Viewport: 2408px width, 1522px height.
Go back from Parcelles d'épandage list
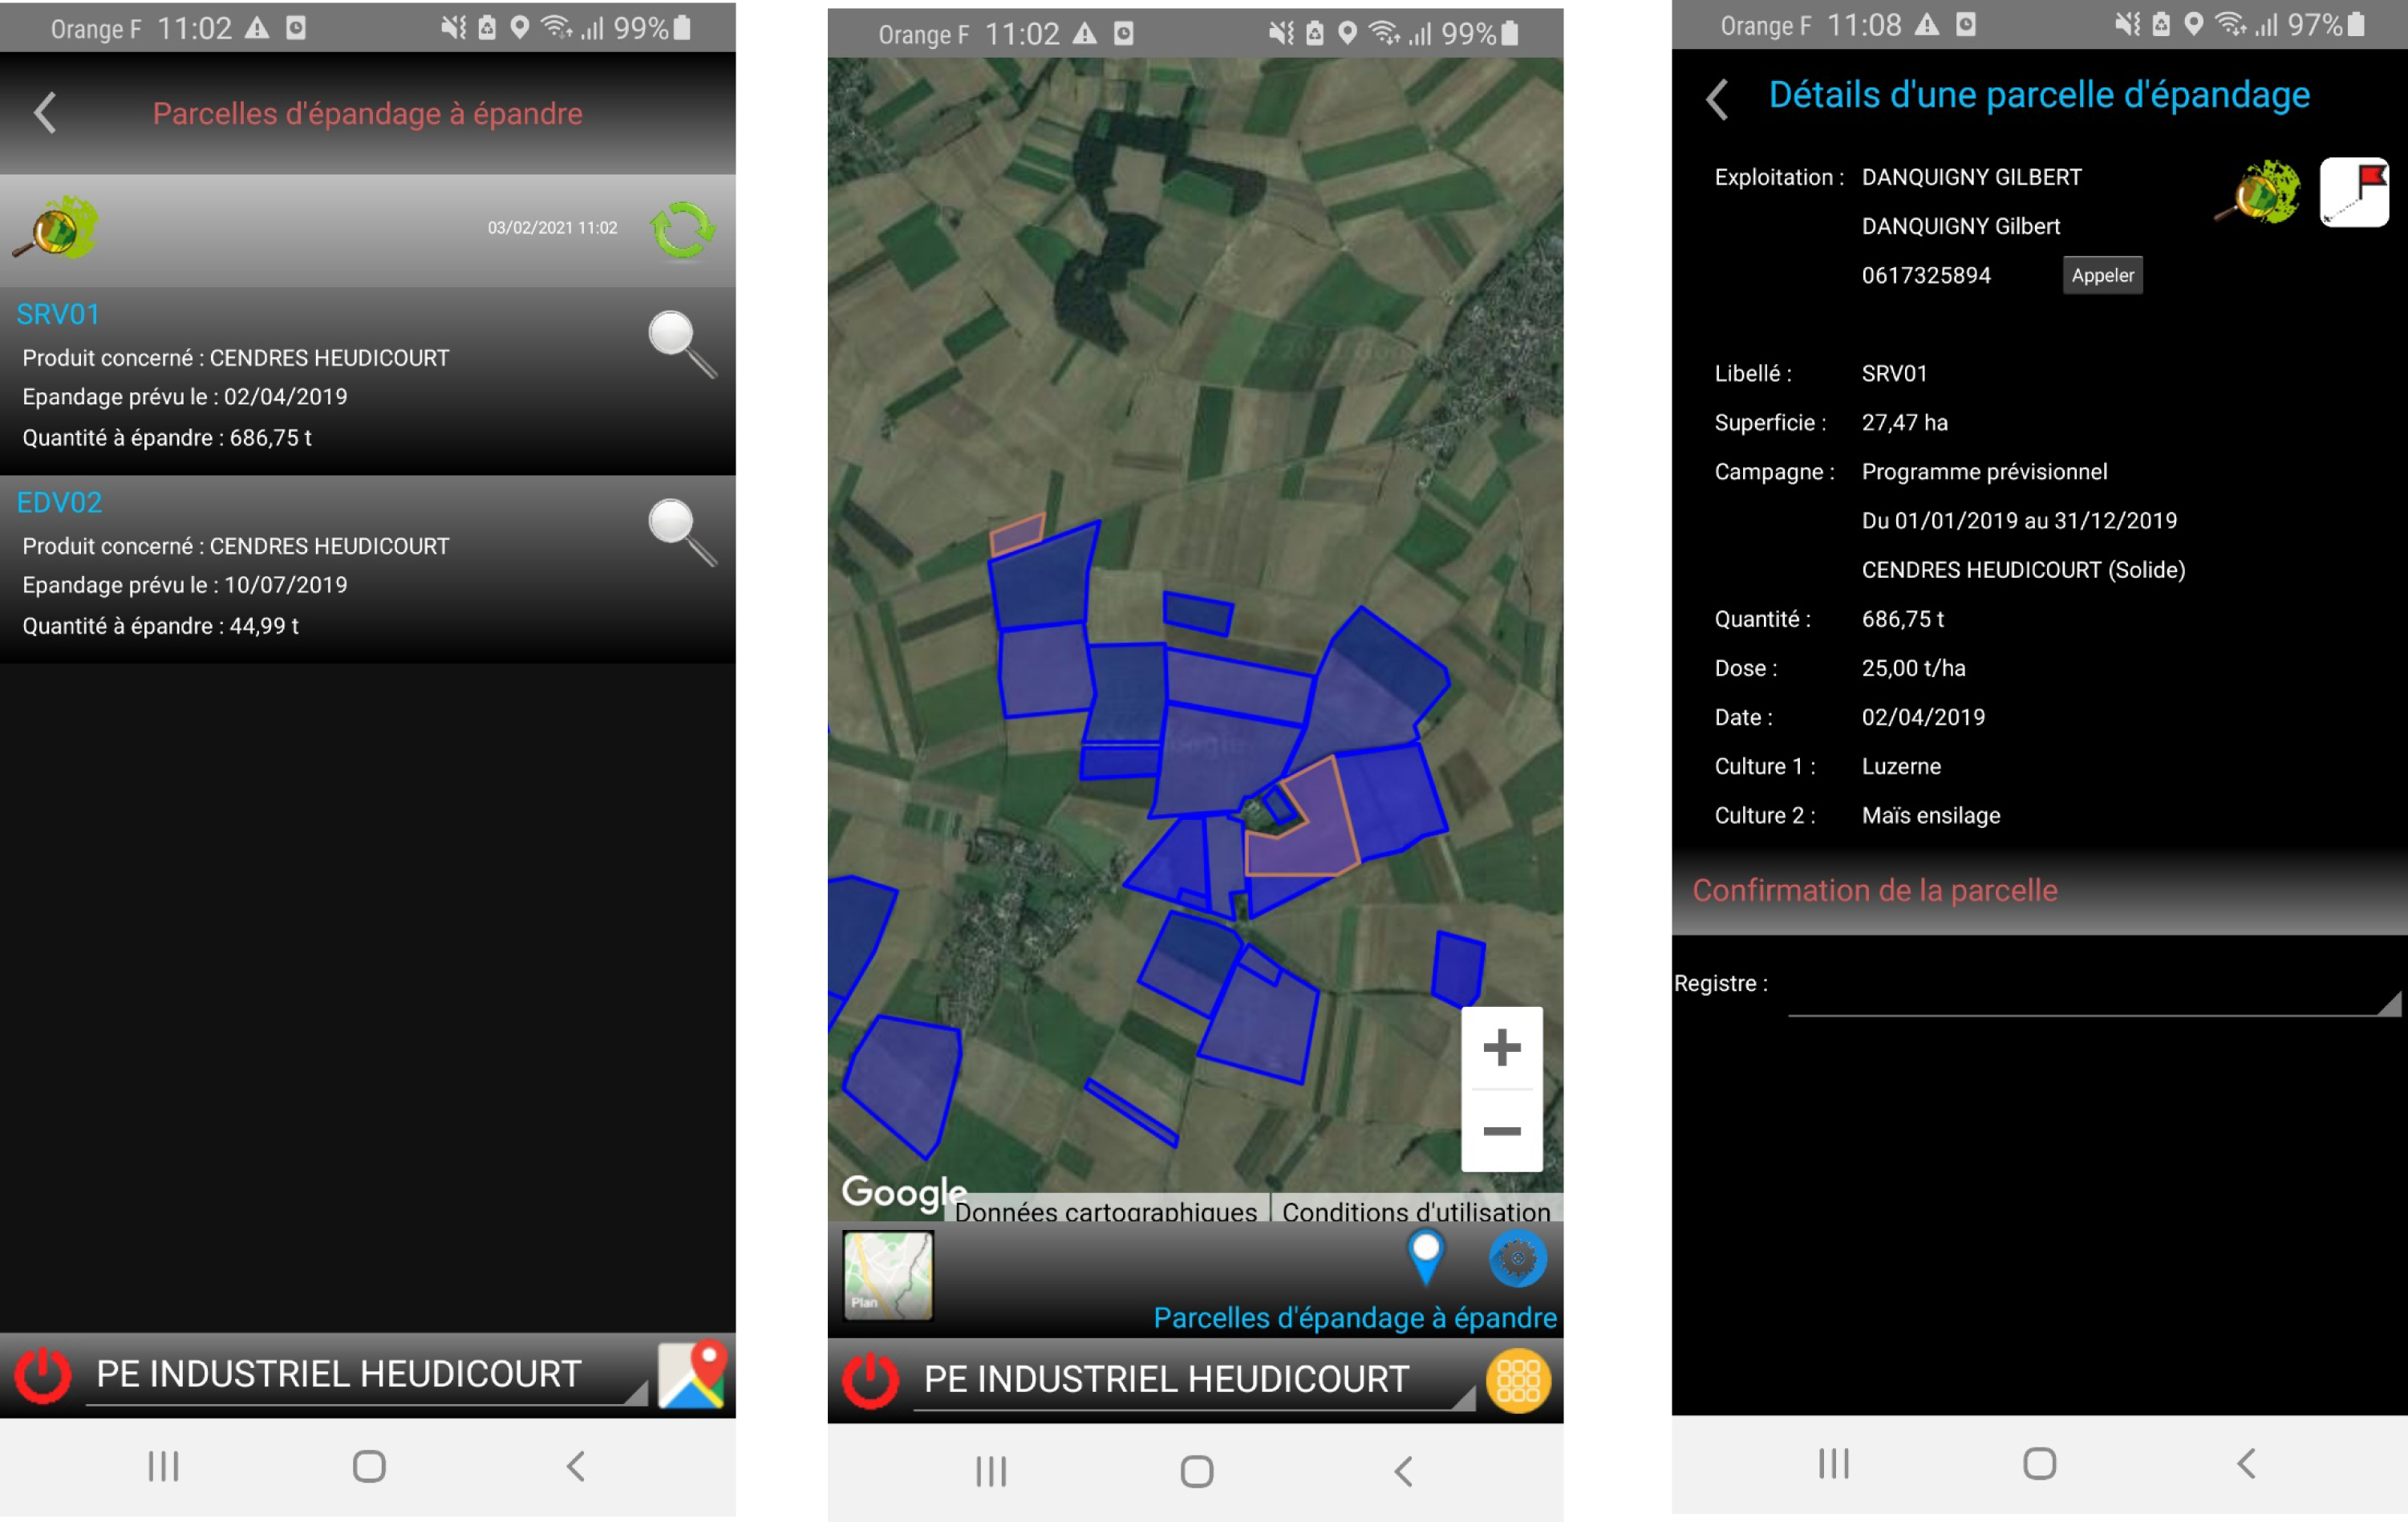point(45,113)
